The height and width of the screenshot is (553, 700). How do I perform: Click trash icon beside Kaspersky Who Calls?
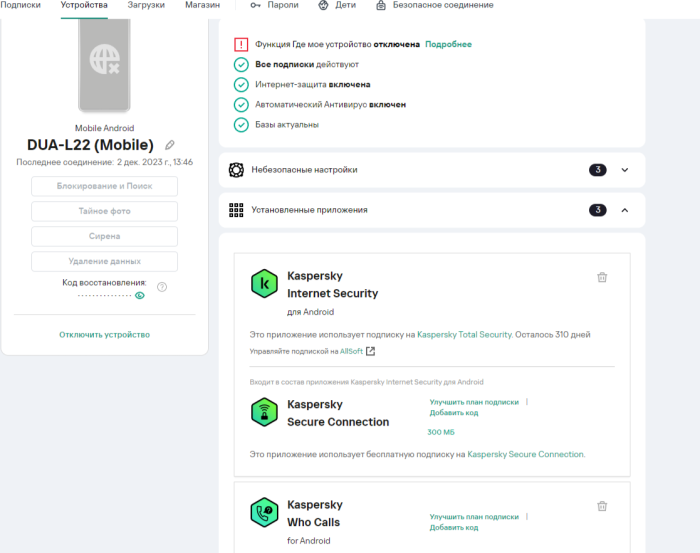[x=601, y=507]
